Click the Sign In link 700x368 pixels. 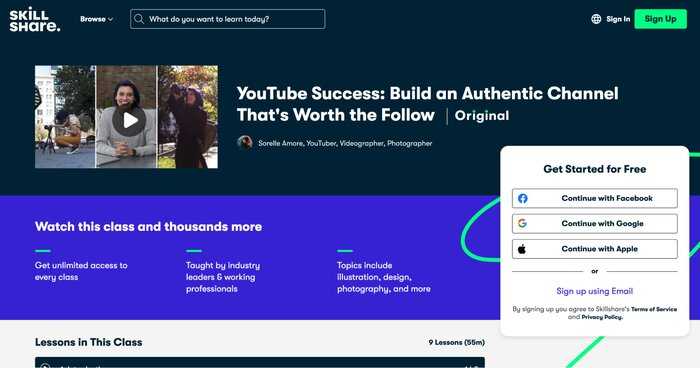tap(618, 19)
